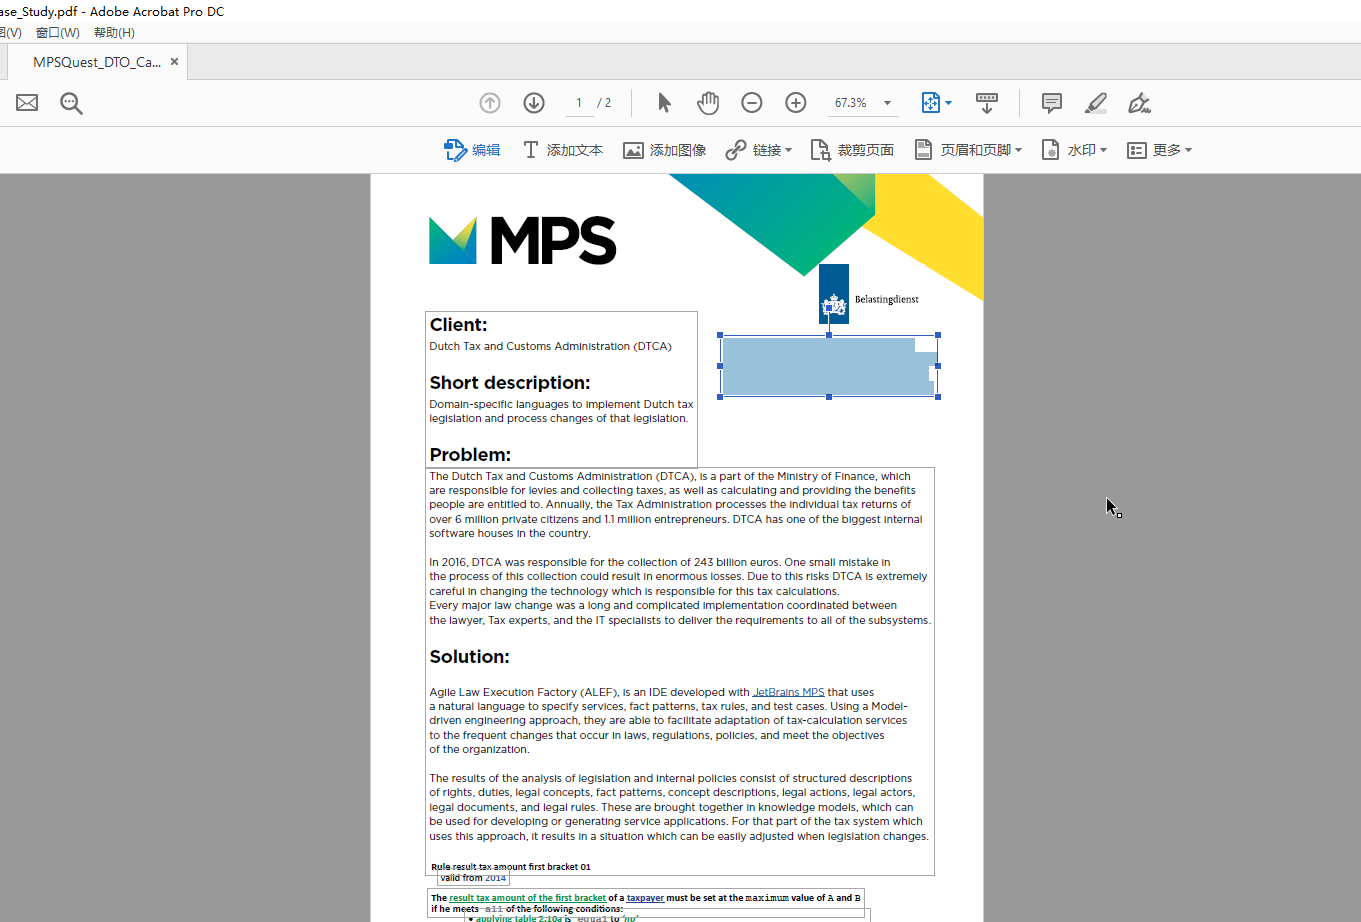Open the 水印 watermark dropdown
This screenshot has height=922, width=1361.
pyautogui.click(x=1075, y=150)
